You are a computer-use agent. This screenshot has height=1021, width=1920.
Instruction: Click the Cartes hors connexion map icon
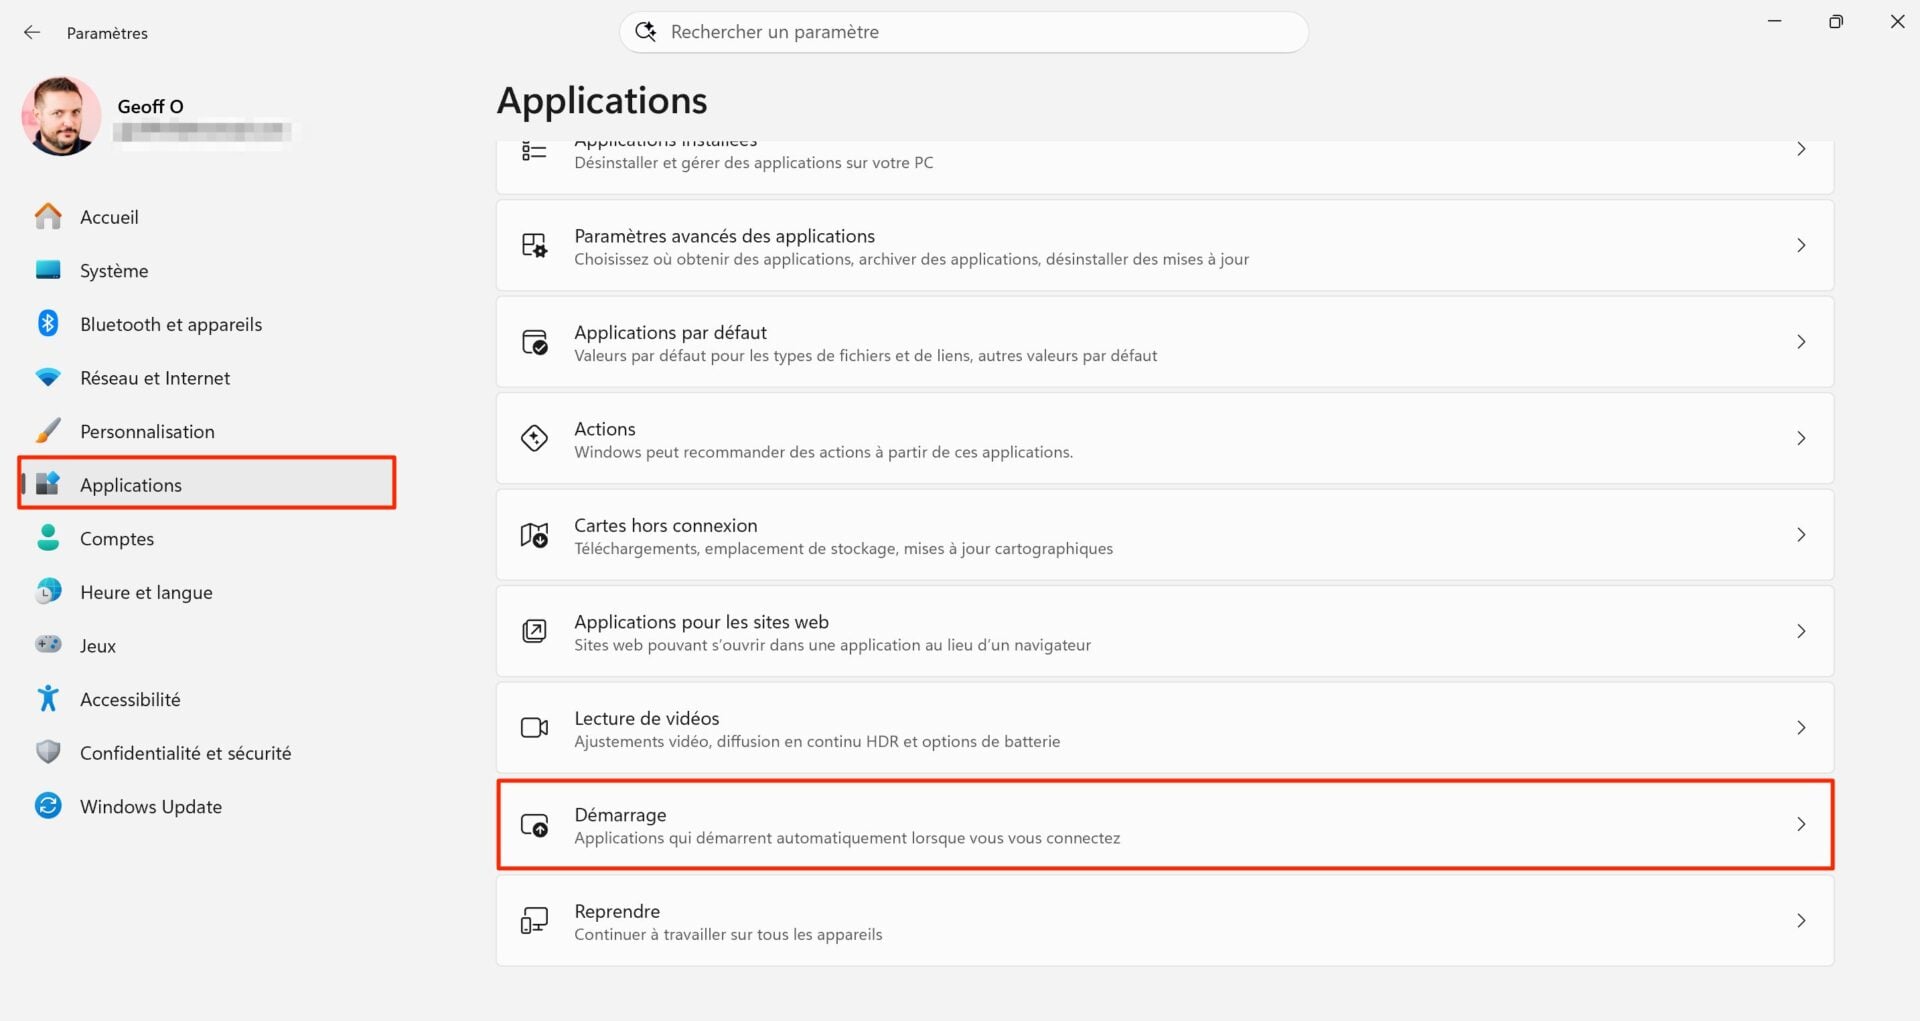click(x=534, y=535)
